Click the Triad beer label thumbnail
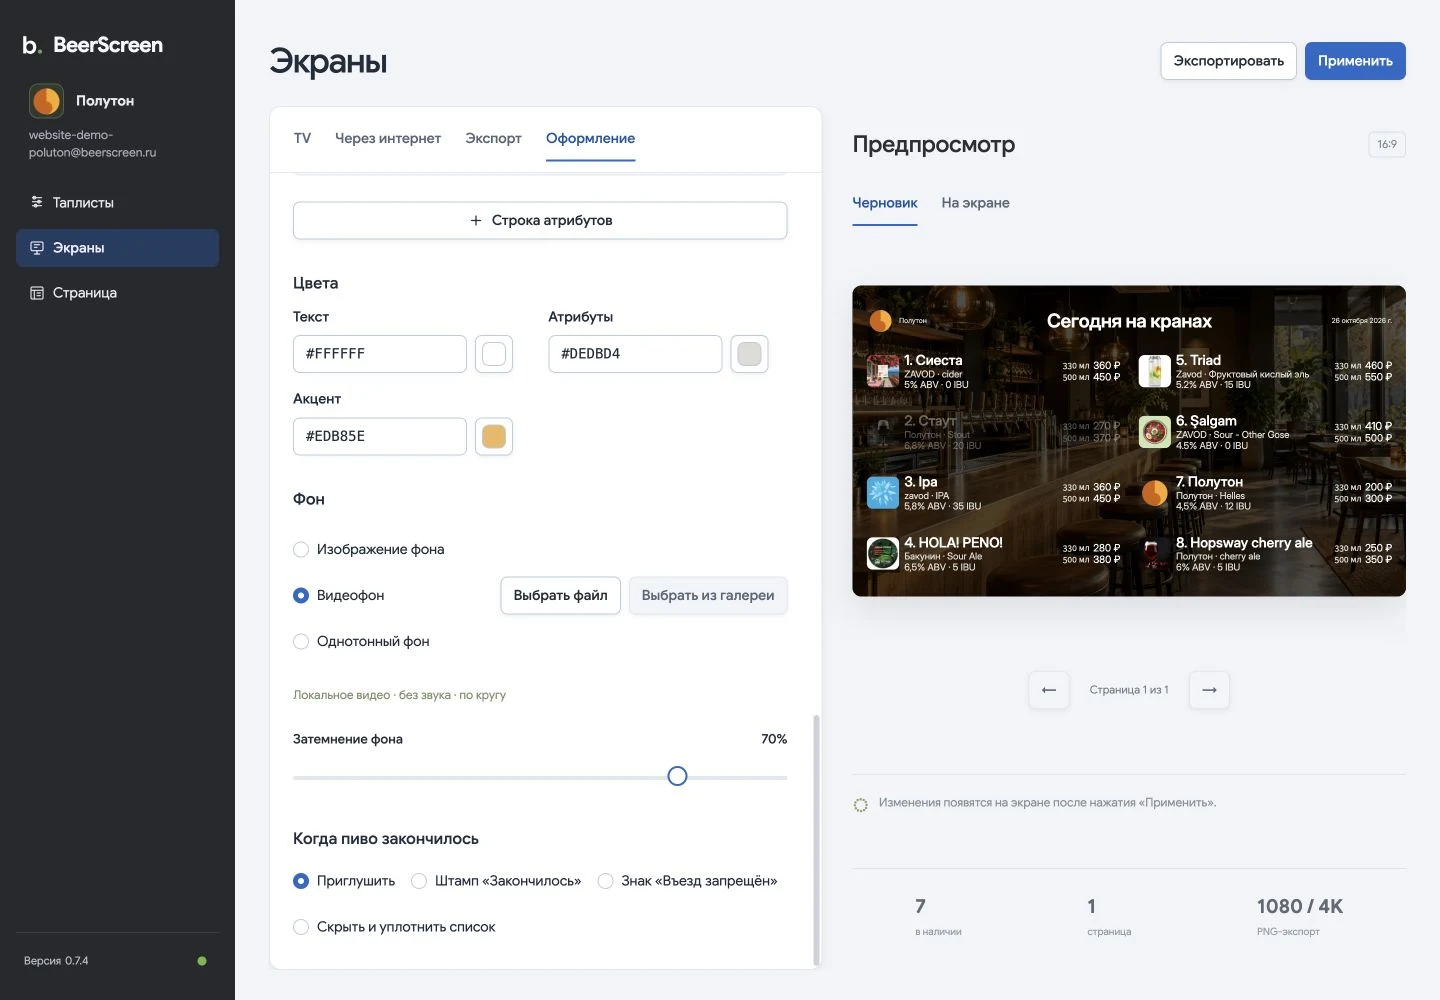Image resolution: width=1440 pixels, height=1000 pixels. 1155,371
